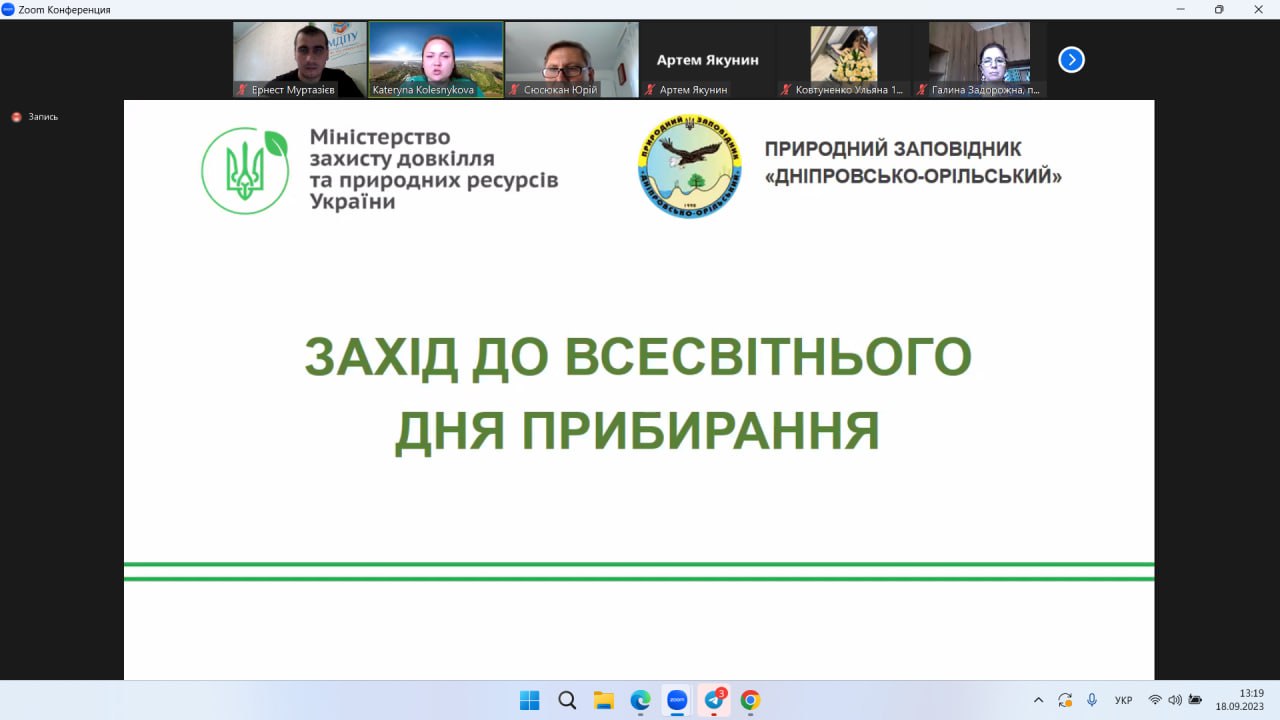The image size is (1280, 720).
Task: Click Сюсюкан Юрій's video tile
Action: 572,58
